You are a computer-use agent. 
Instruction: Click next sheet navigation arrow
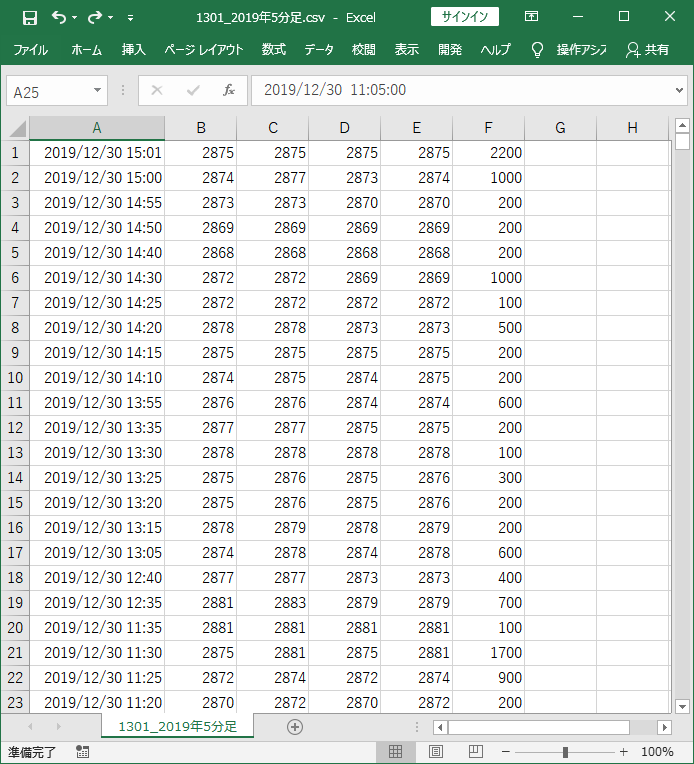tap(58, 726)
